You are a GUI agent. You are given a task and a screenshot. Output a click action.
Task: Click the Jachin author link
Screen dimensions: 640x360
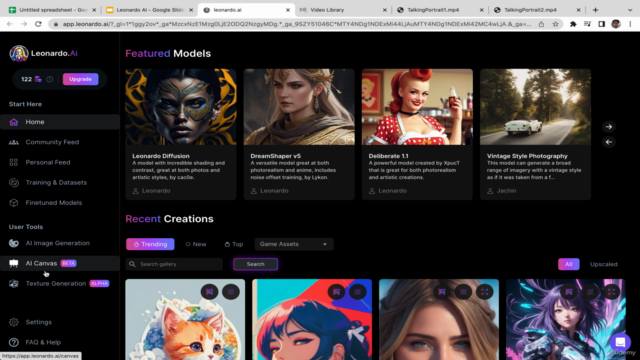pyautogui.click(x=506, y=191)
